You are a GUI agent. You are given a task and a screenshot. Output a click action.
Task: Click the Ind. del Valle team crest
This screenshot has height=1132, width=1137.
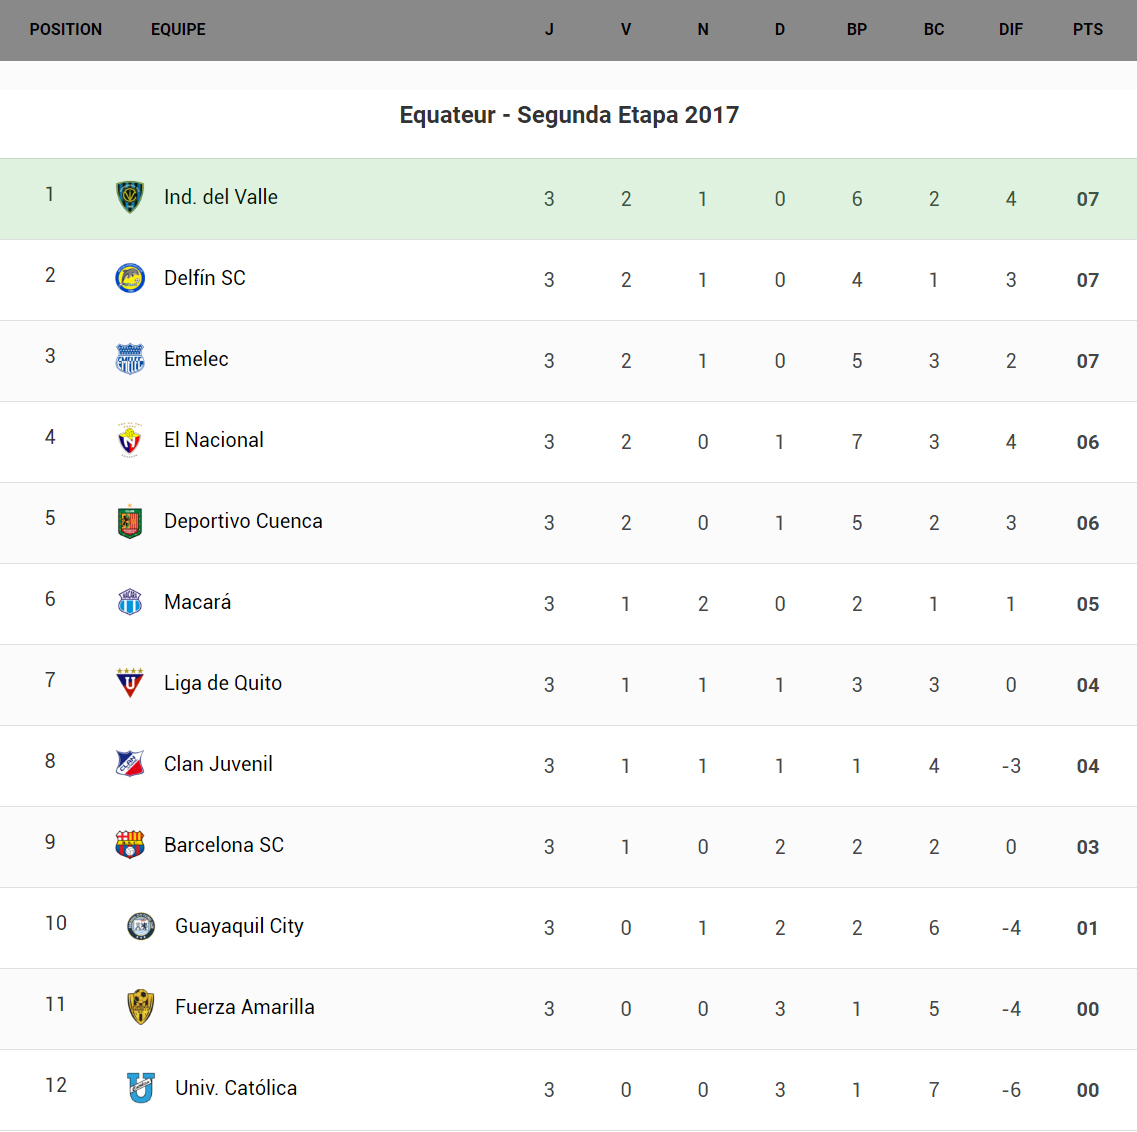tap(130, 197)
